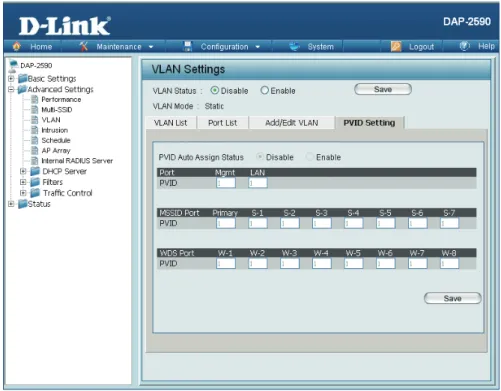The image size is (501, 391).
Task: Click the W-1 WDS PVID field
Action: click(226, 264)
